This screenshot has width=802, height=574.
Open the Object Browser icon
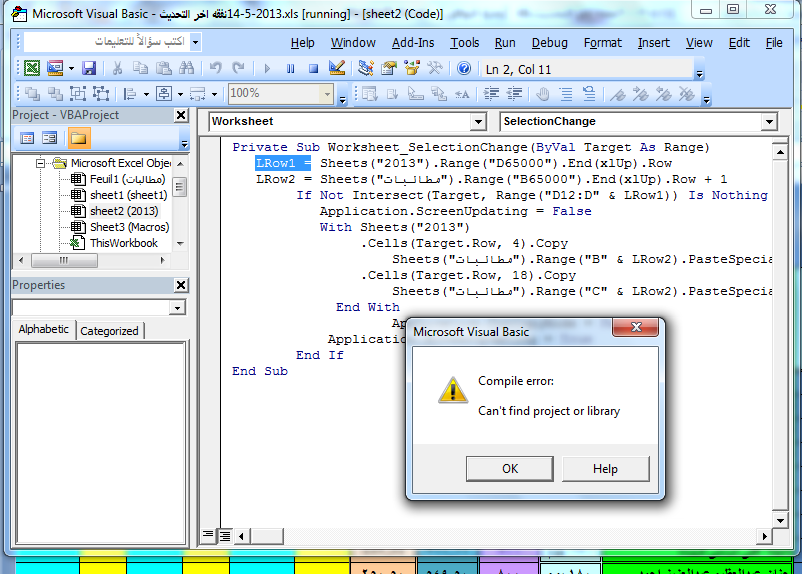(x=412, y=68)
